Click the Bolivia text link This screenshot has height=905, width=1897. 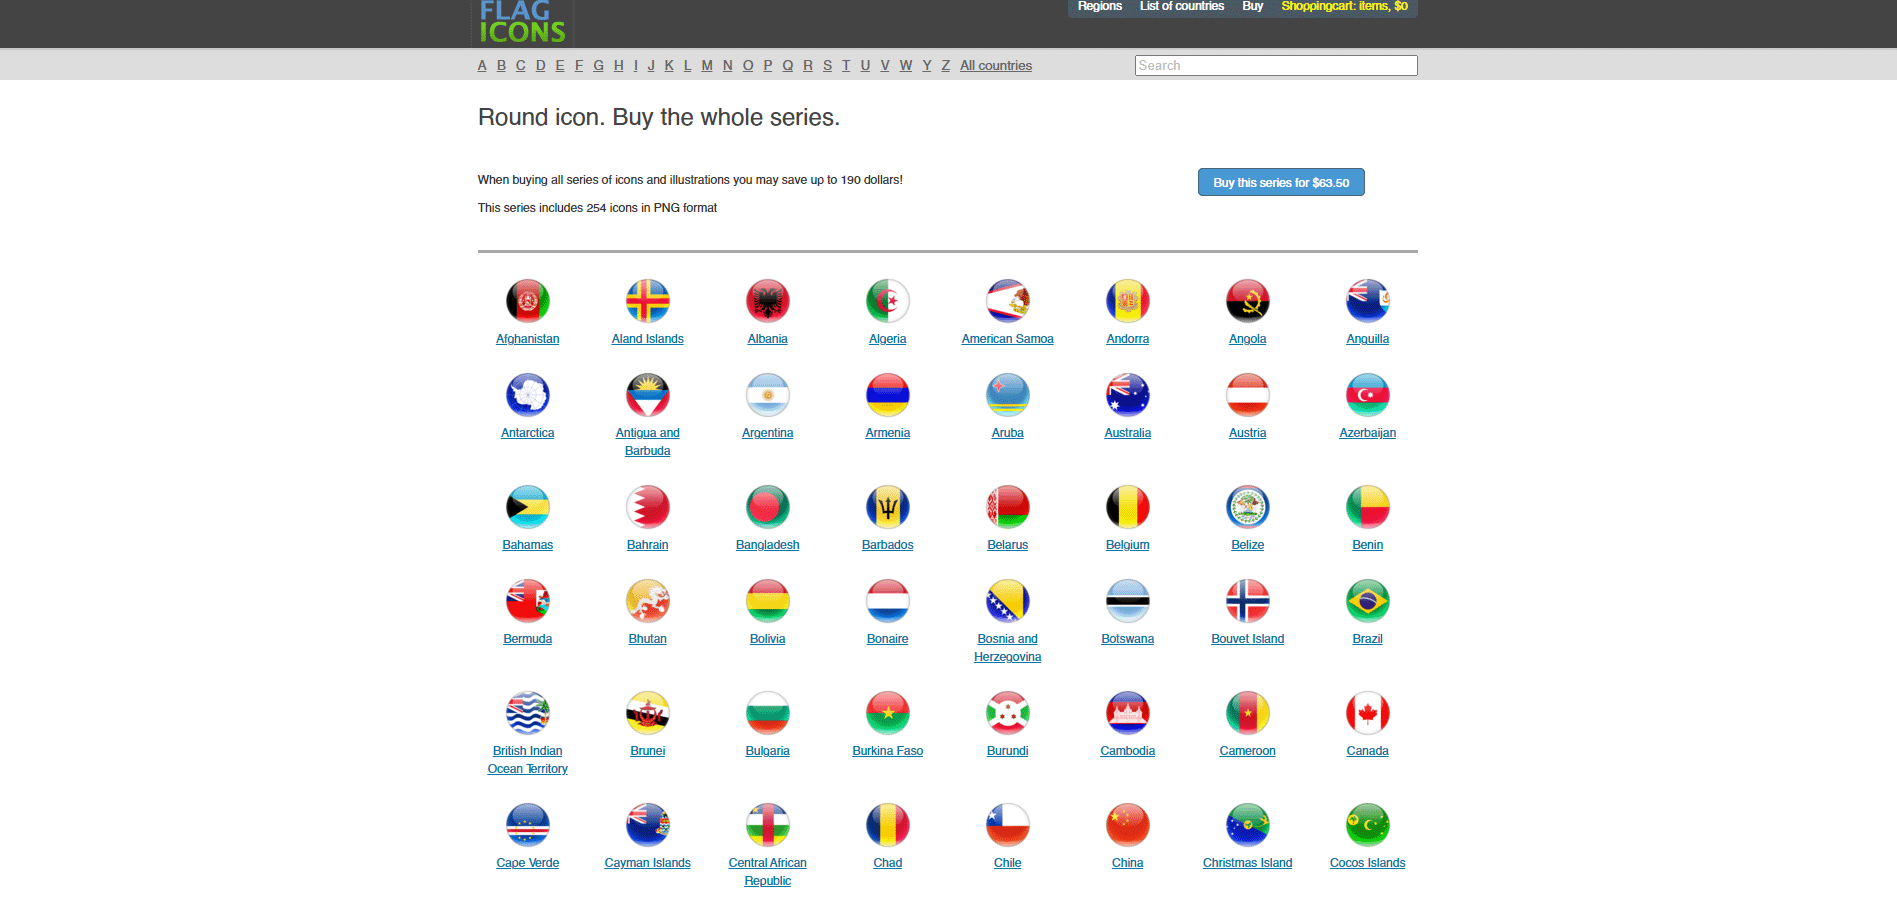pyautogui.click(x=768, y=639)
